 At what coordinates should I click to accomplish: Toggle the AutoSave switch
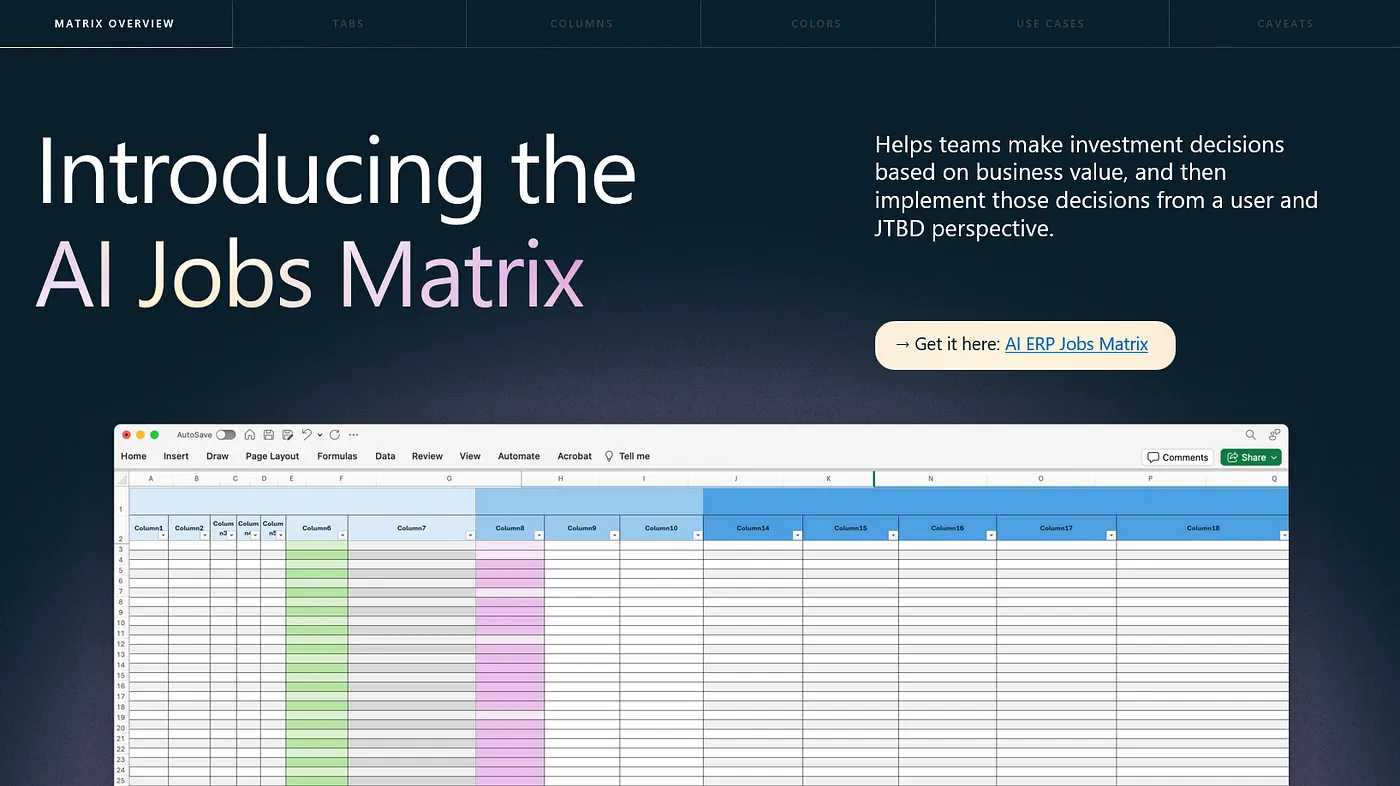[226, 435]
